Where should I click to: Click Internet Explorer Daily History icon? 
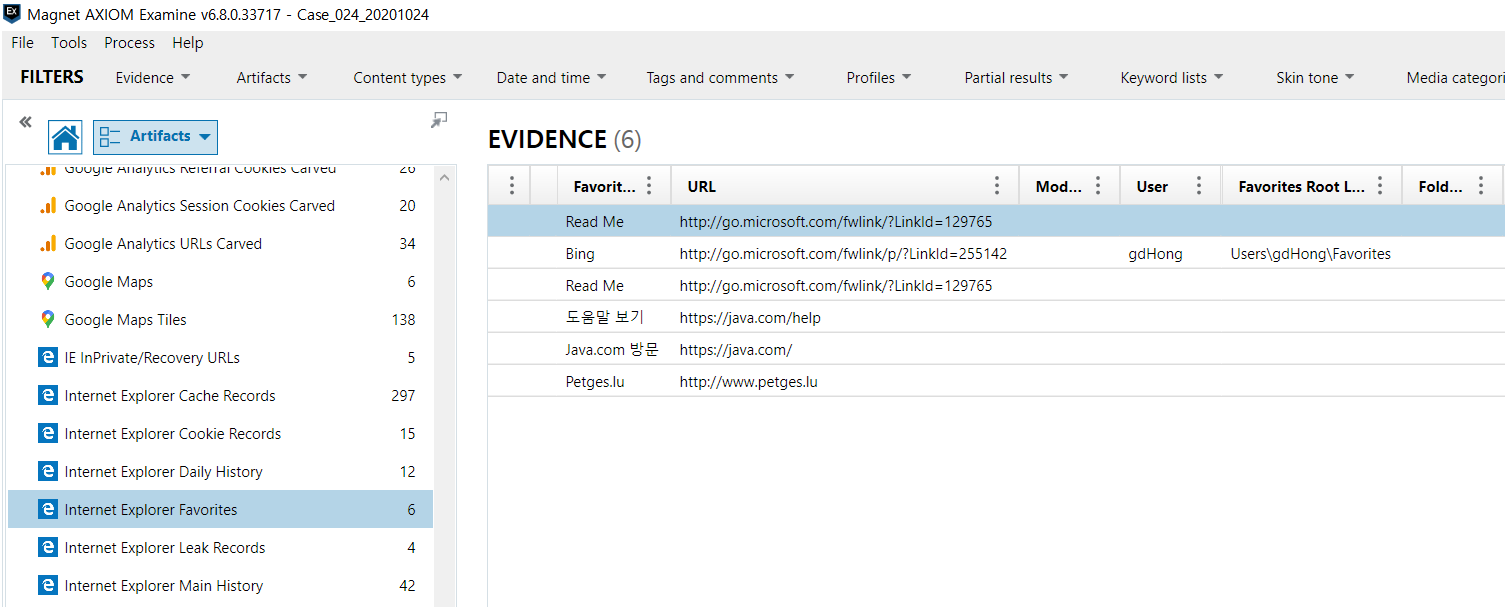[47, 472]
